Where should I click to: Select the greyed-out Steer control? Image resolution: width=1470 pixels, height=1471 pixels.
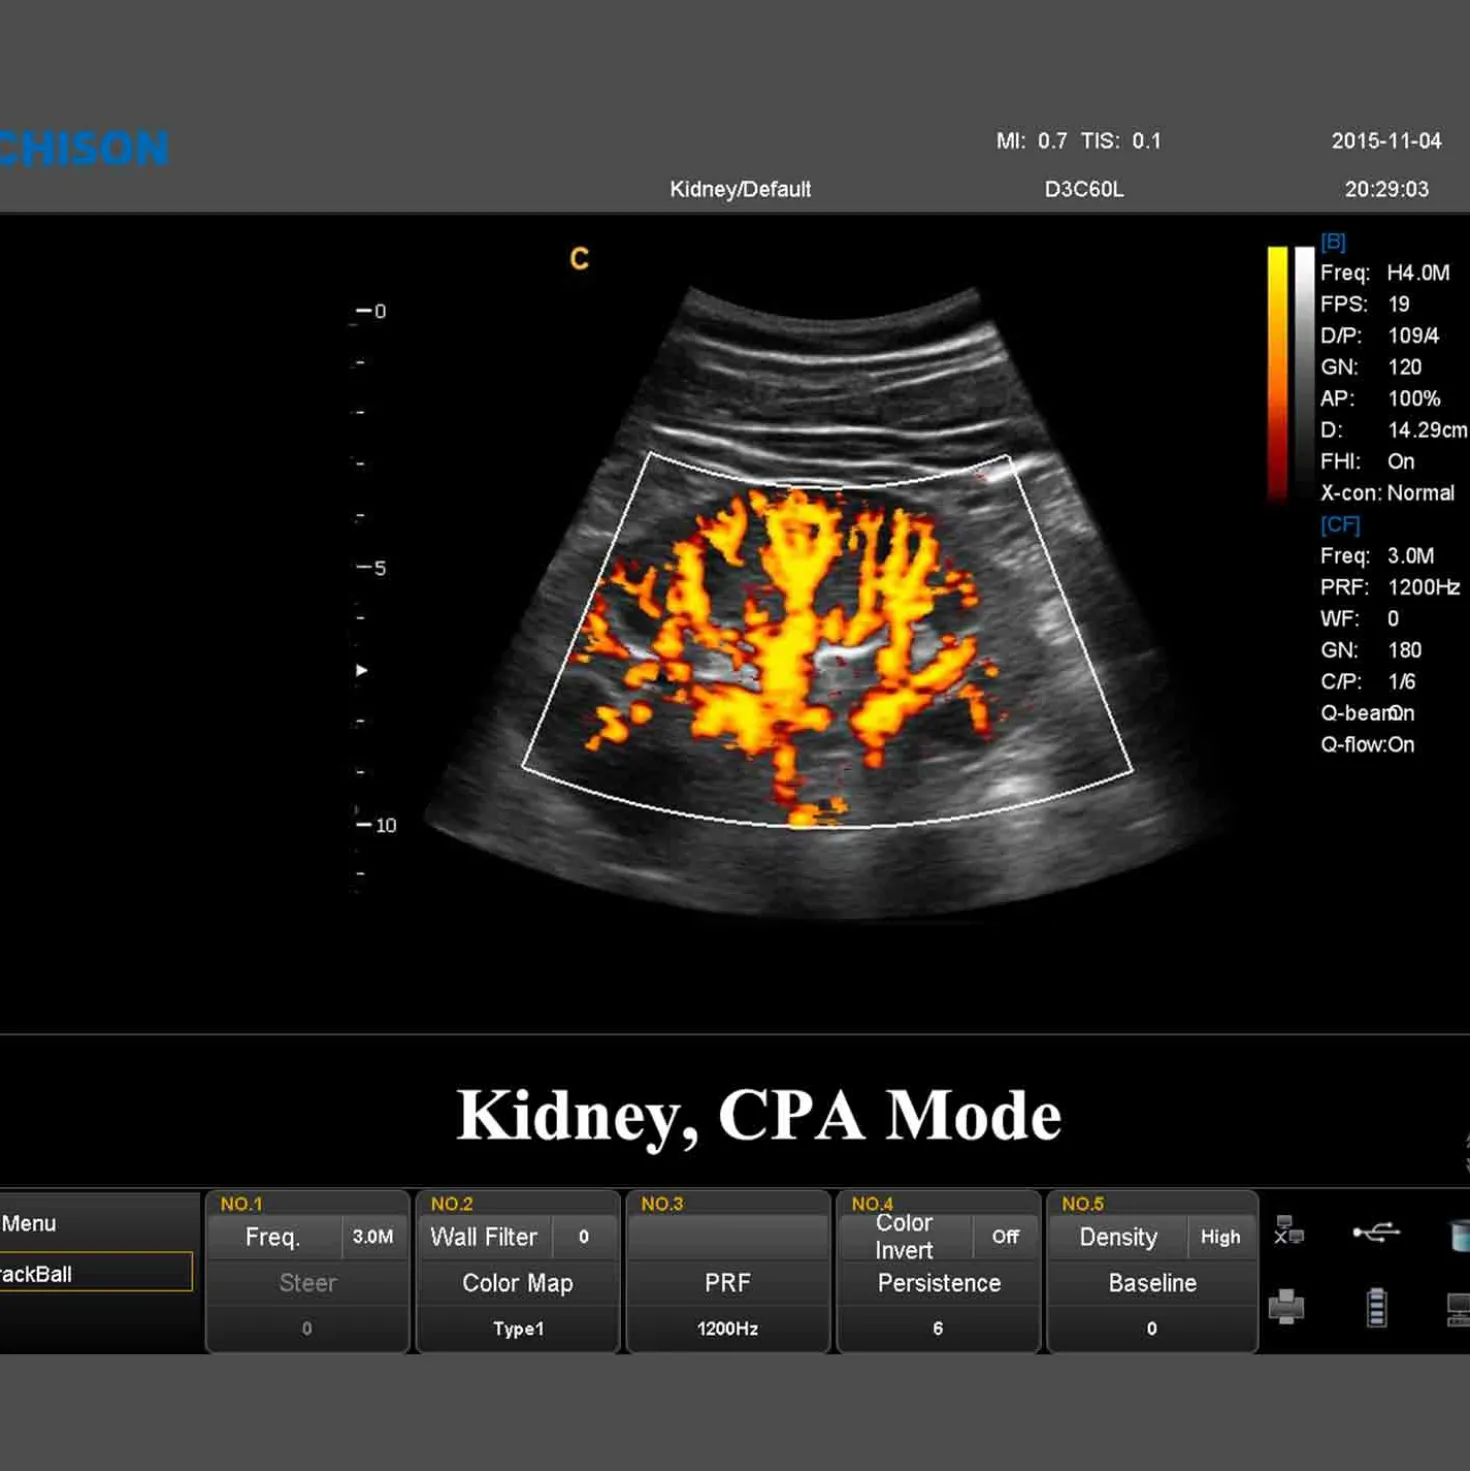click(x=308, y=1283)
